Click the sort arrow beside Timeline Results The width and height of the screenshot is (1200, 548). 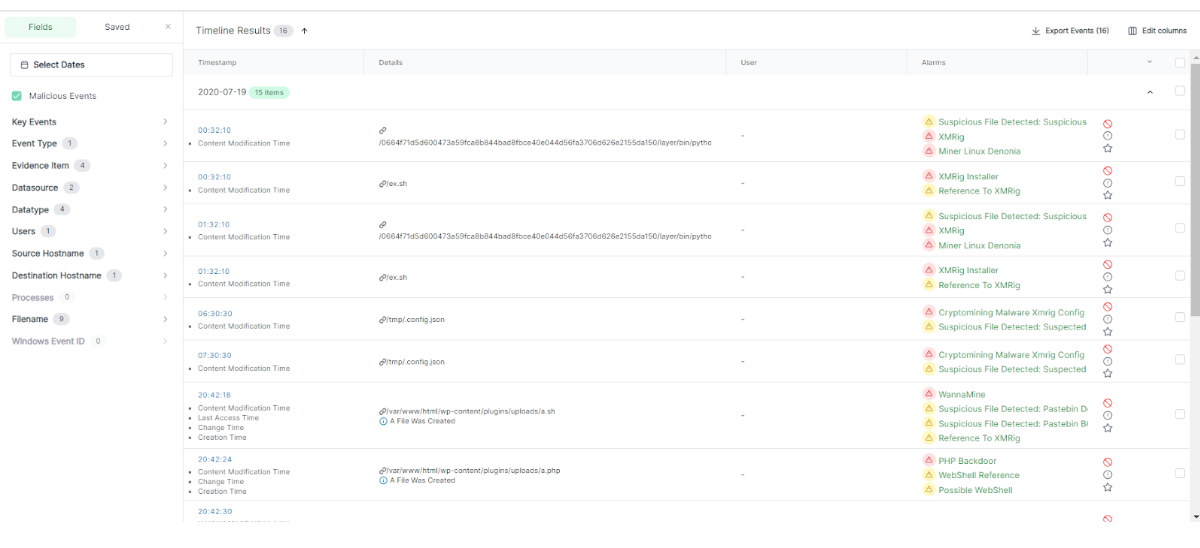point(304,31)
